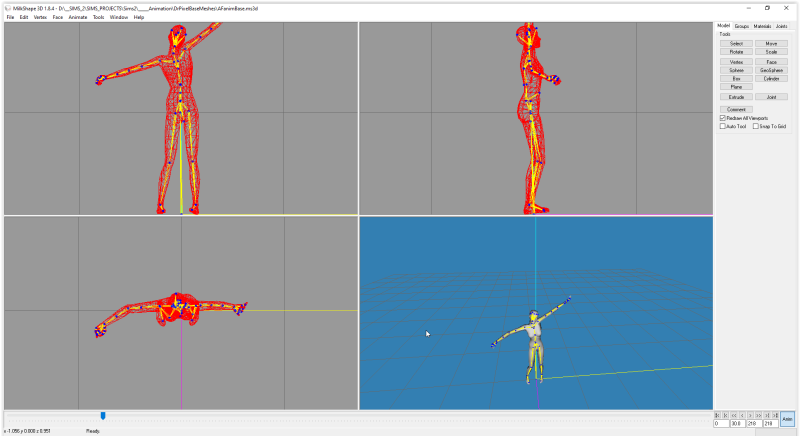Enable Snap To Grid checkbox

coord(756,126)
